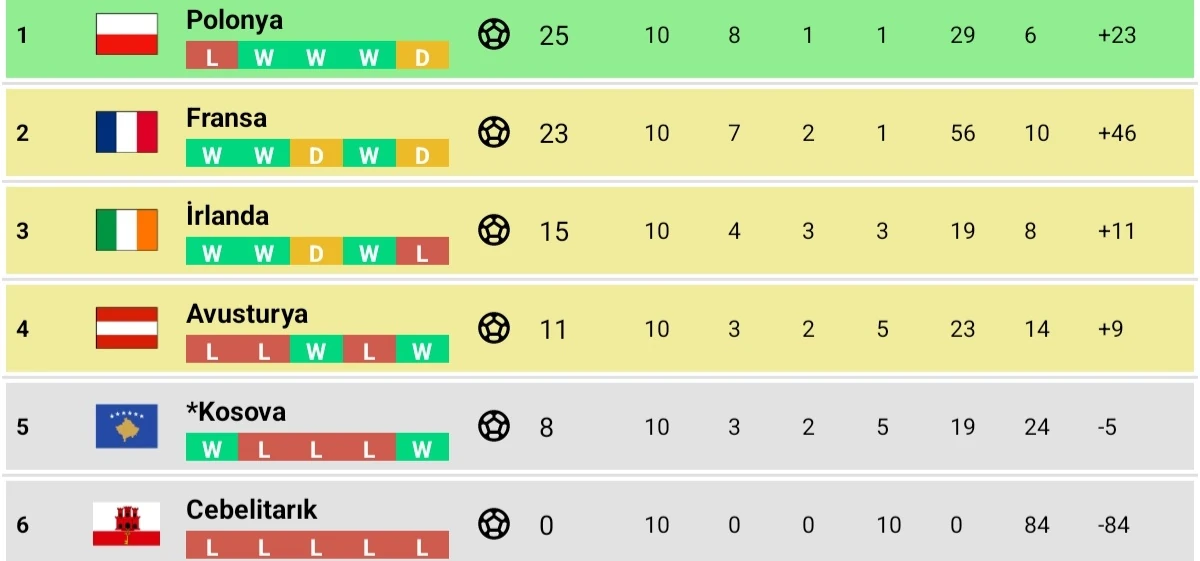Image resolution: width=1200 pixels, height=561 pixels.
Task: Tap the soccer ball icon in Cebelitarık row
Action: pos(494,523)
